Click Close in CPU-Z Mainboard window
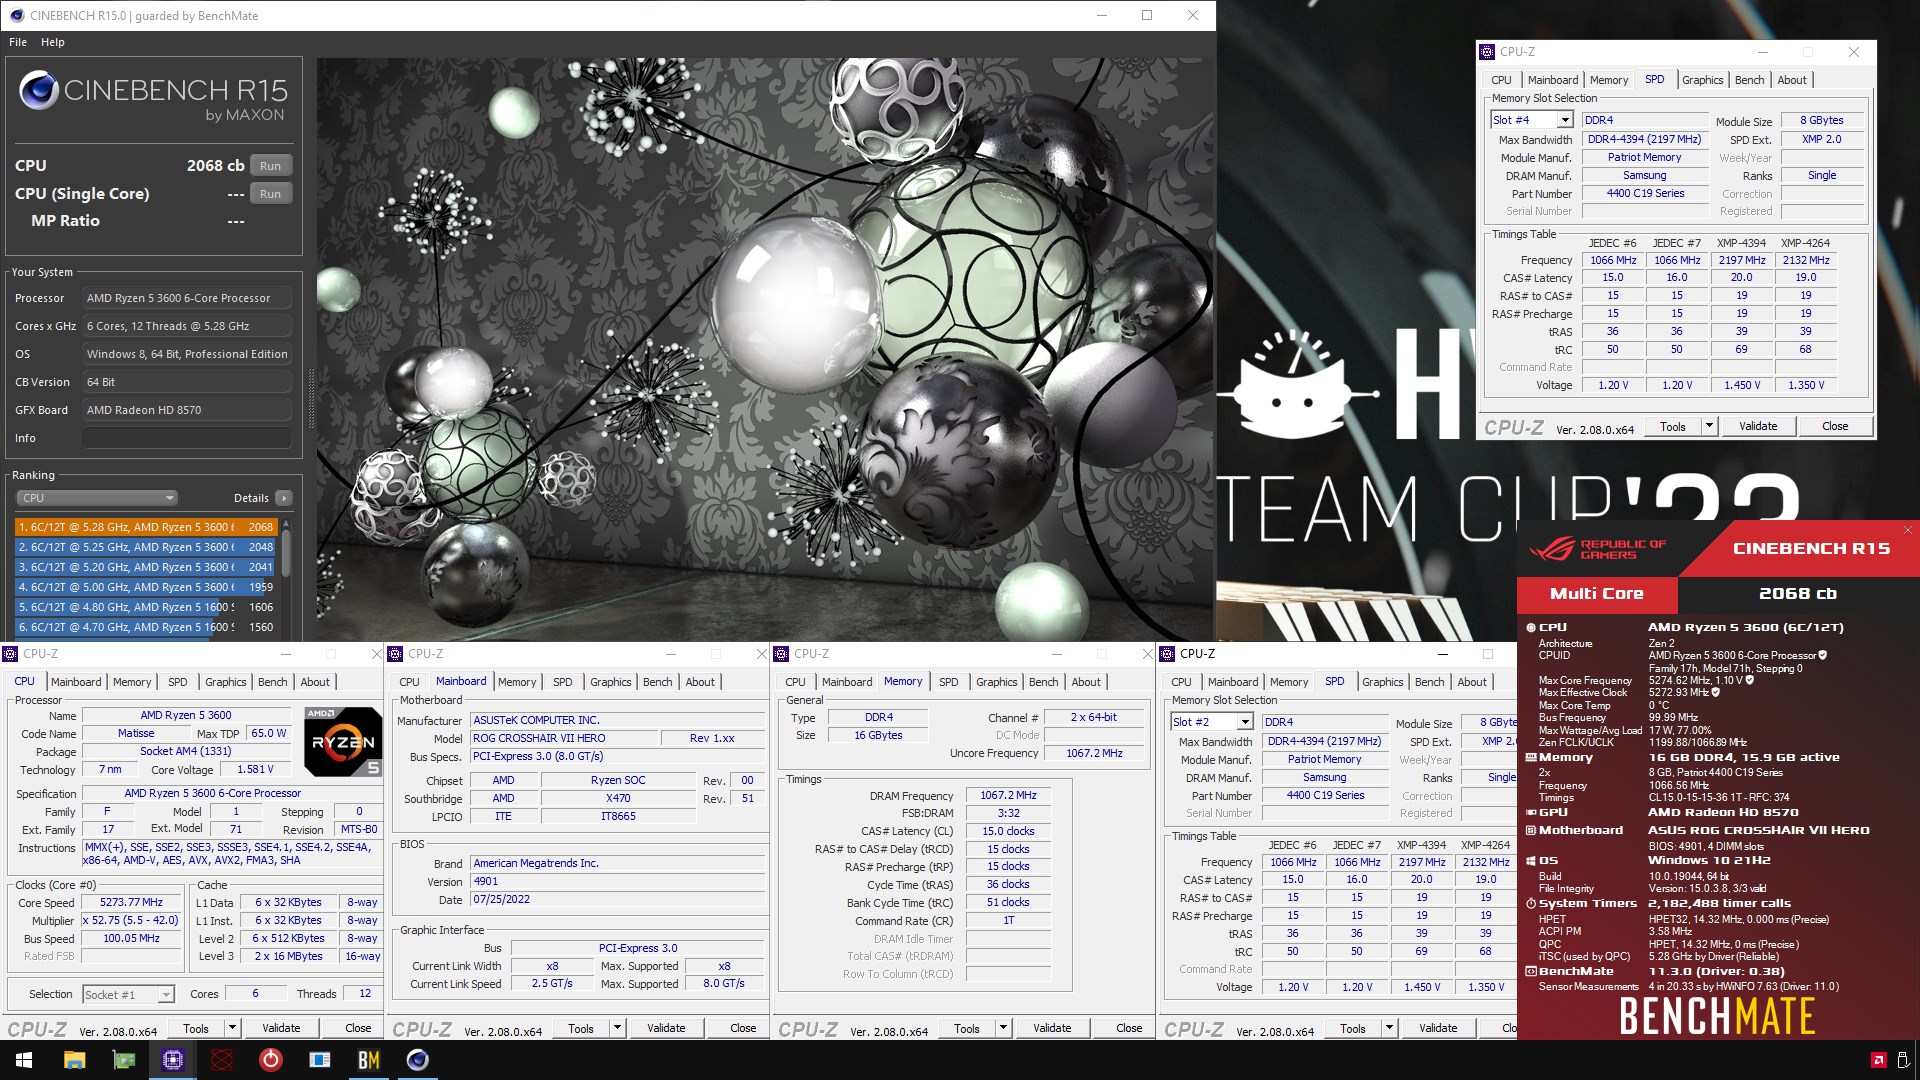Viewport: 1920px width, 1080px height. pyautogui.click(x=743, y=1028)
